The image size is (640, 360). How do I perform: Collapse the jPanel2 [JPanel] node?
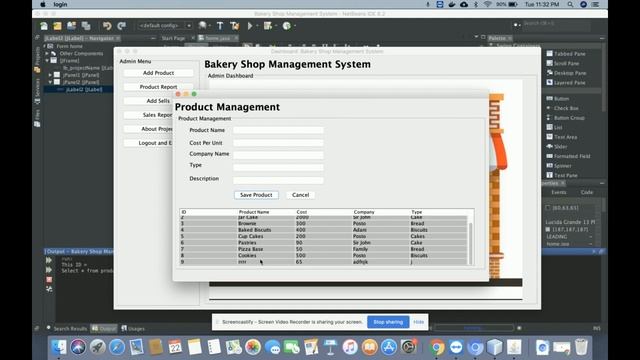pyautogui.click(x=50, y=82)
